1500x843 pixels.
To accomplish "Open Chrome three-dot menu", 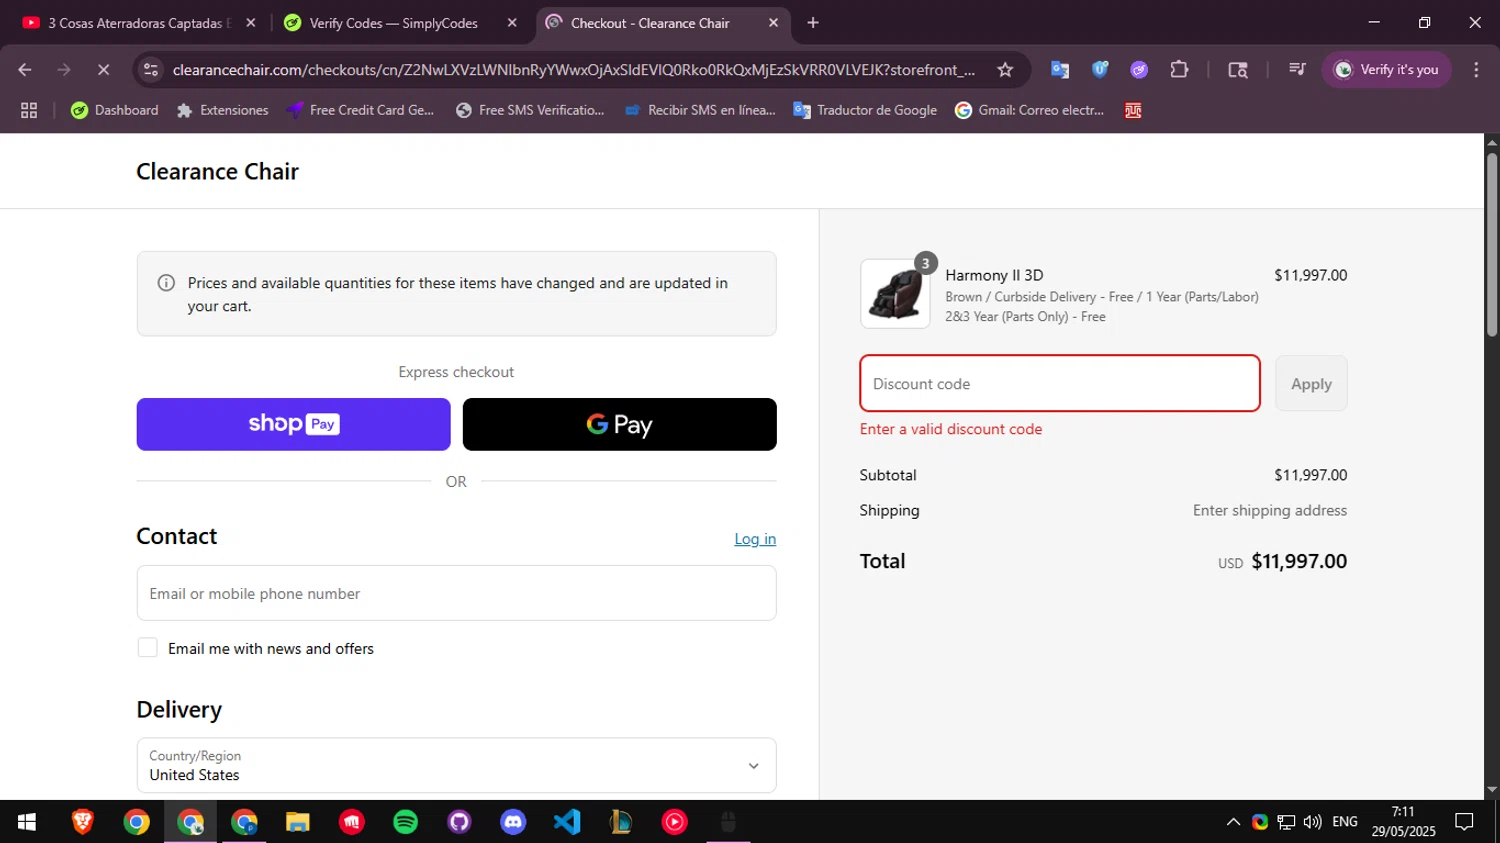I will [1476, 70].
